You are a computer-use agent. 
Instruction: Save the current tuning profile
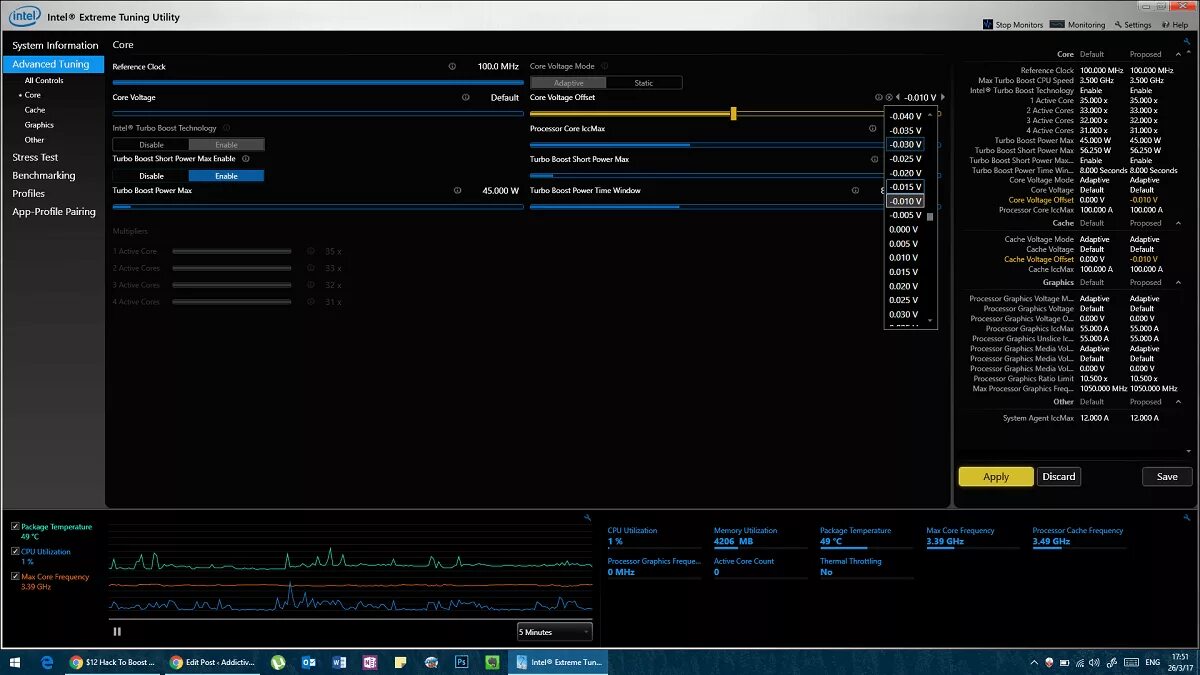click(1167, 477)
